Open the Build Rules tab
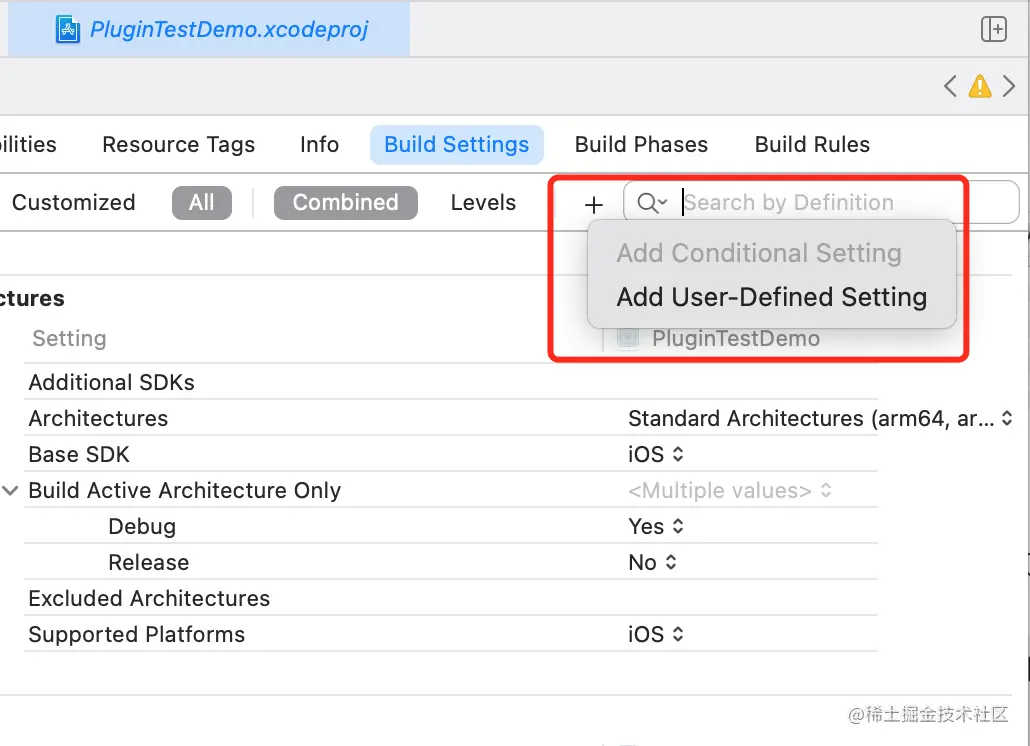The image size is (1030, 746). coord(812,144)
